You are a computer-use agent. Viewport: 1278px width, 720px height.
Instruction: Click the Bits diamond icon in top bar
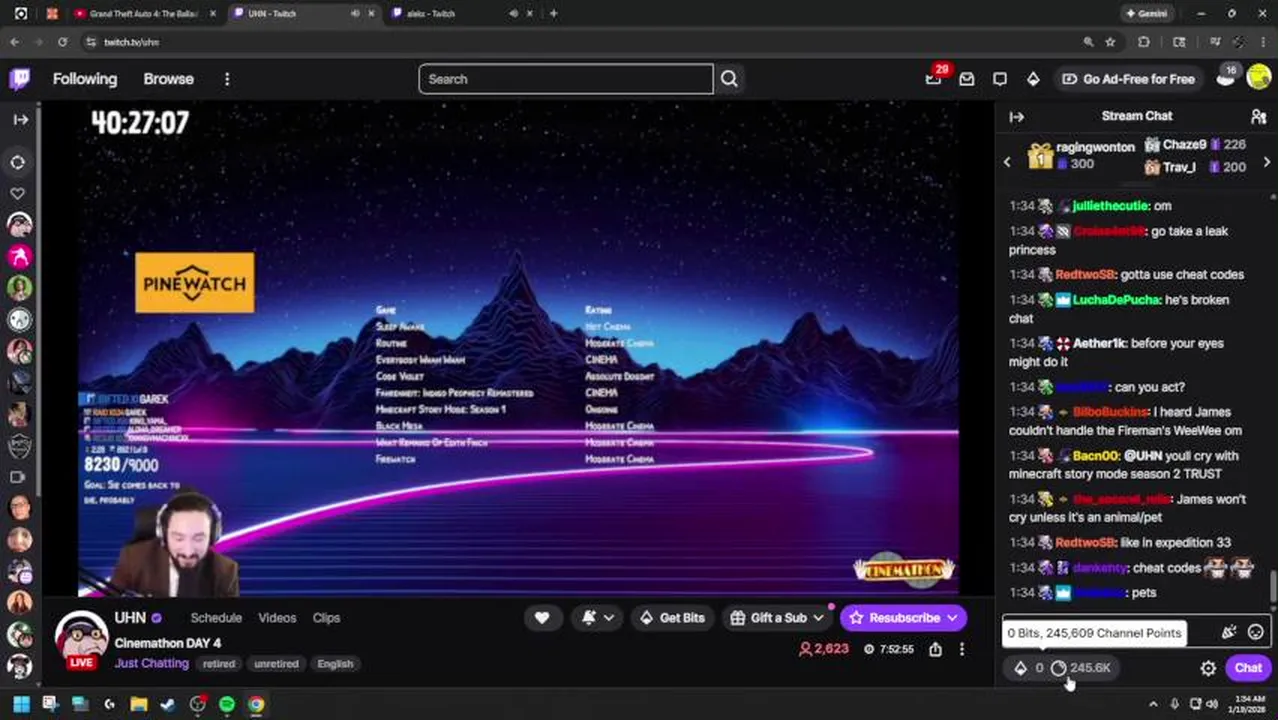(1033, 79)
